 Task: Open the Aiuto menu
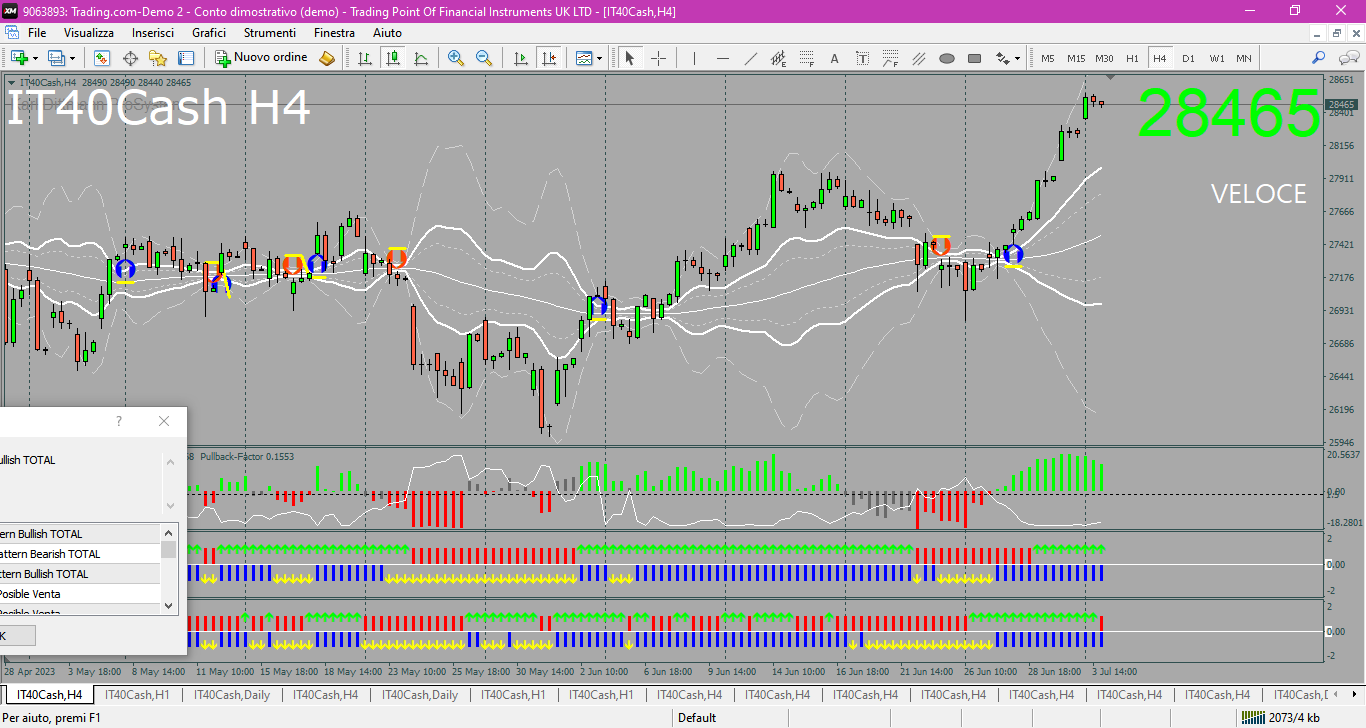tap(387, 33)
